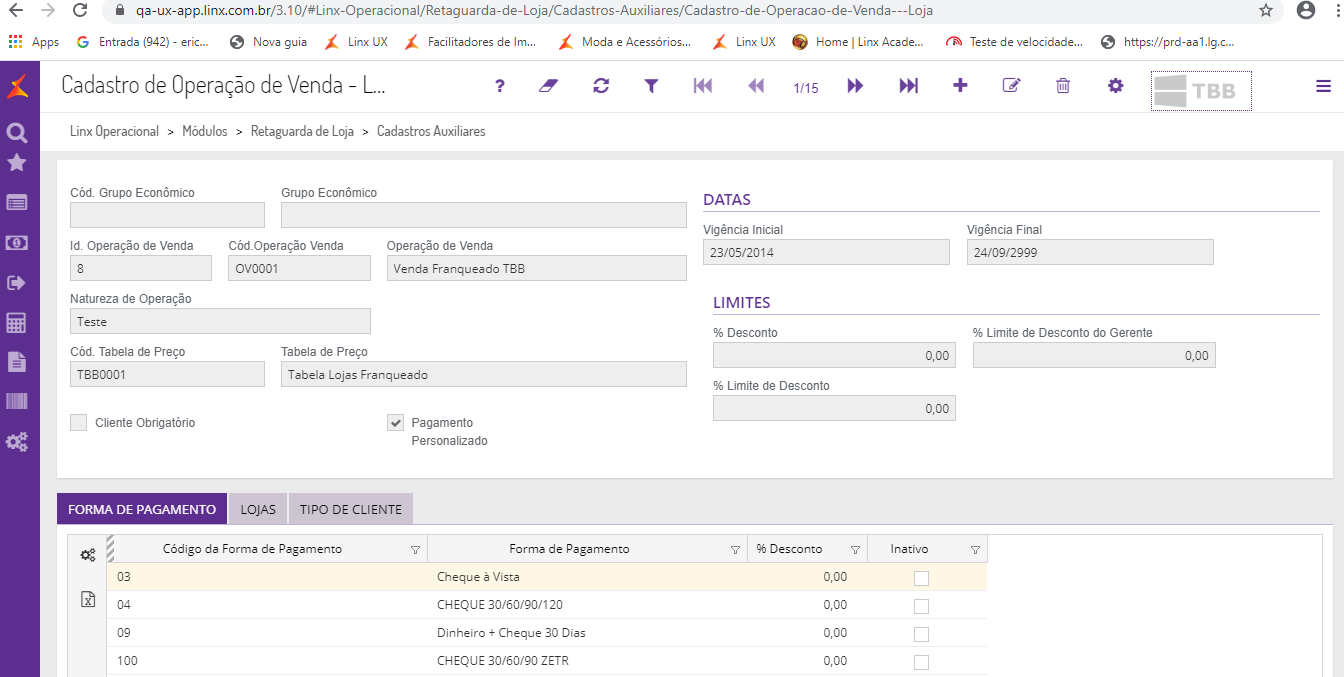Export grid using the Excel icon
The height and width of the screenshot is (677, 1344).
pos(88,599)
